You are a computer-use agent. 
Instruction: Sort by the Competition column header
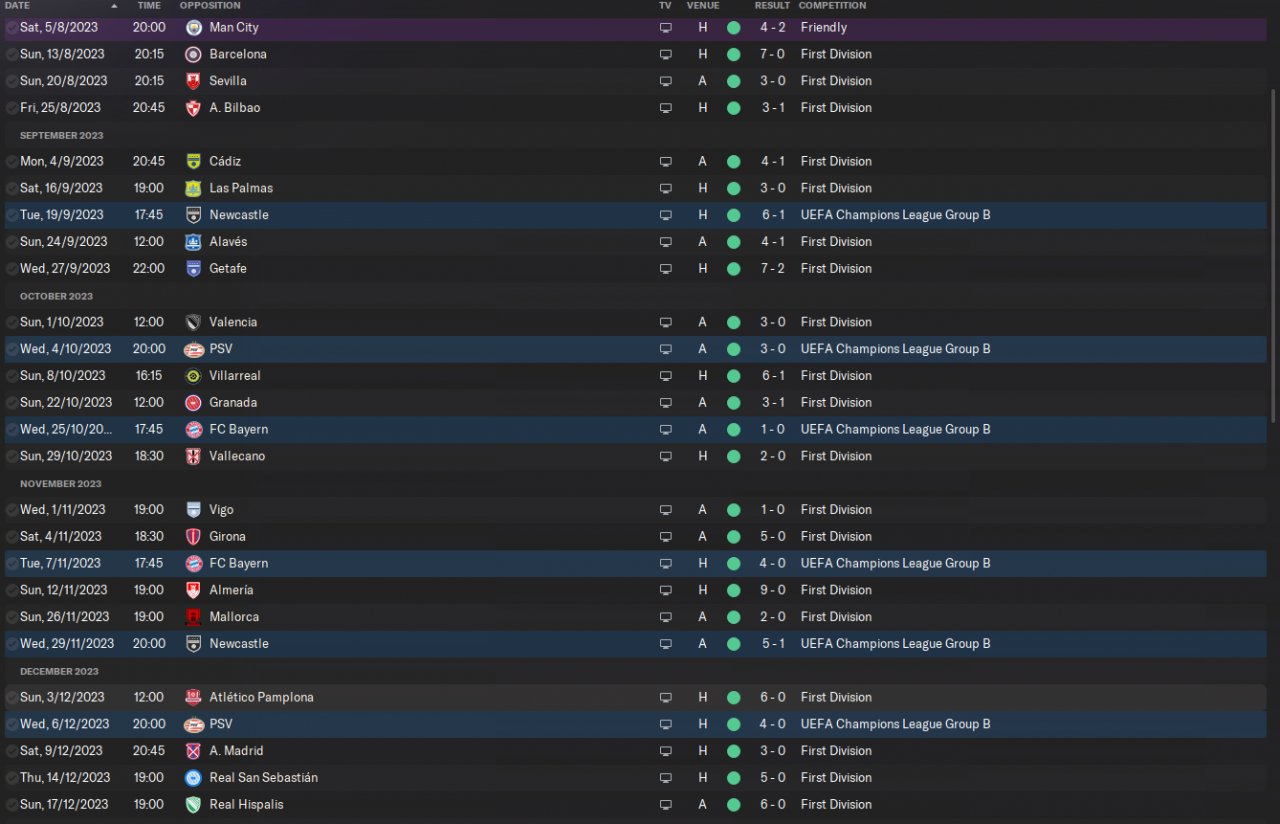click(x=832, y=6)
